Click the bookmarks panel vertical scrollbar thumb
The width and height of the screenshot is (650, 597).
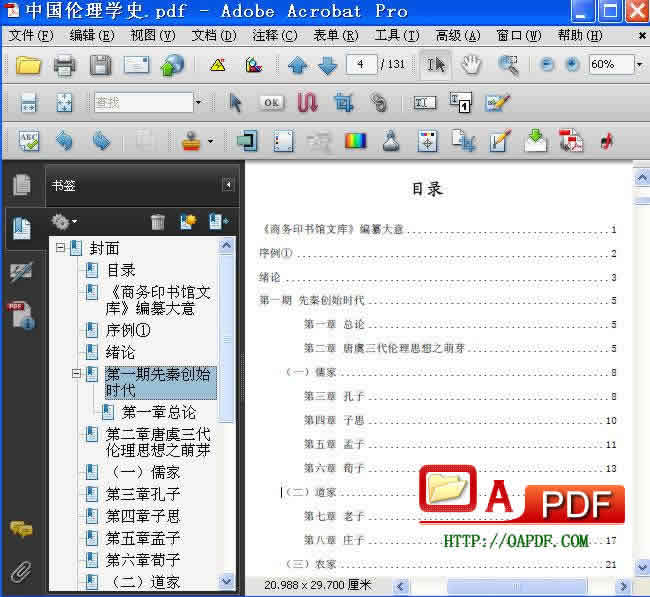227,339
